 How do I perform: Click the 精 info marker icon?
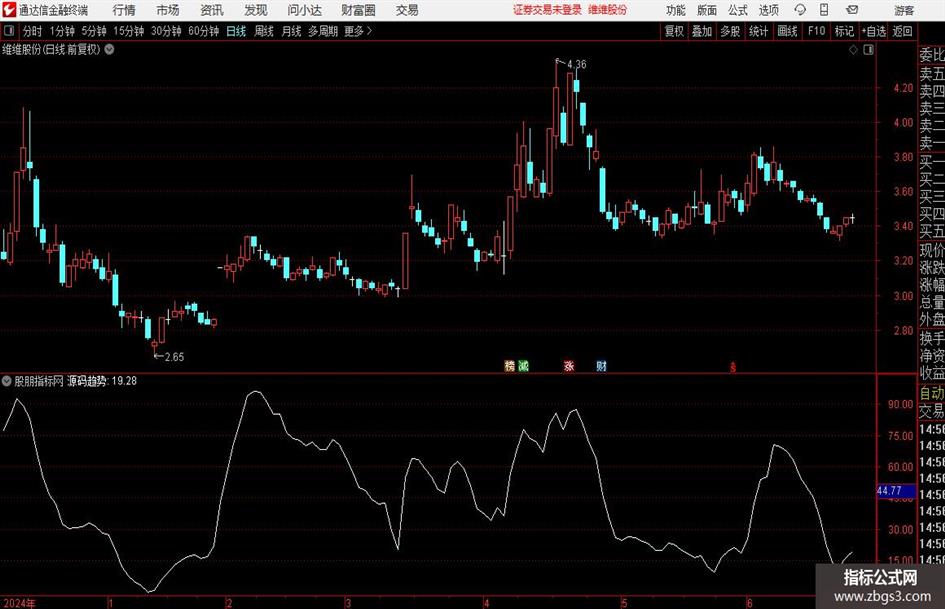510,366
